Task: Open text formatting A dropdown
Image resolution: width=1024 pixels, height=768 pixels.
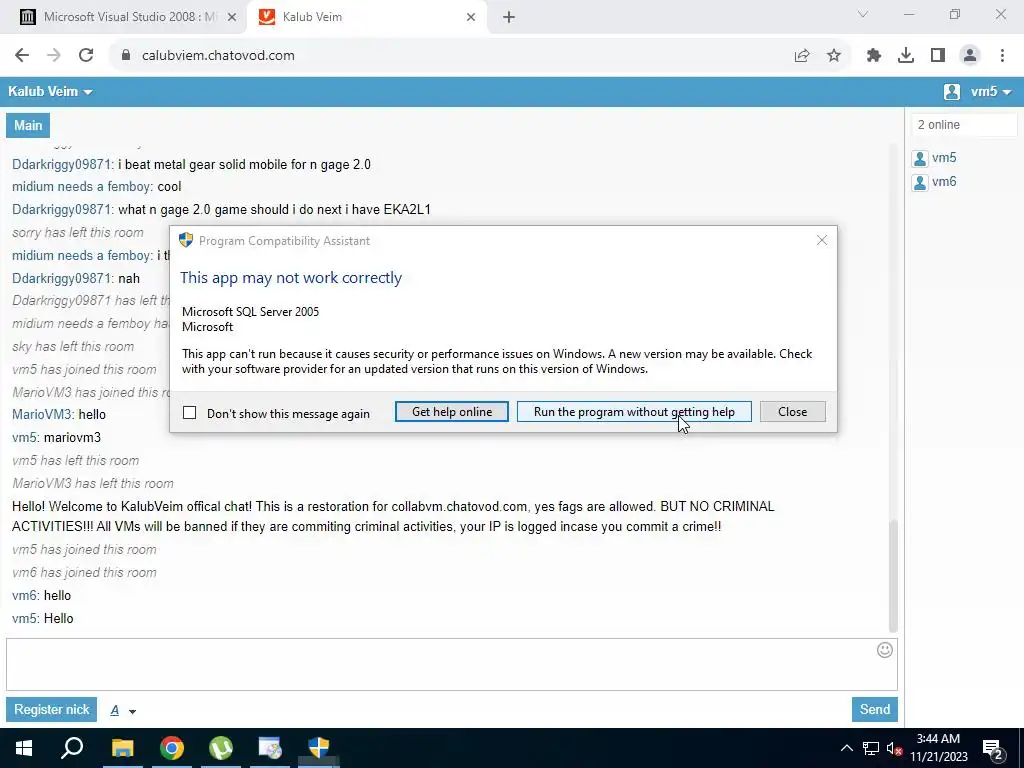Action: tap(123, 711)
